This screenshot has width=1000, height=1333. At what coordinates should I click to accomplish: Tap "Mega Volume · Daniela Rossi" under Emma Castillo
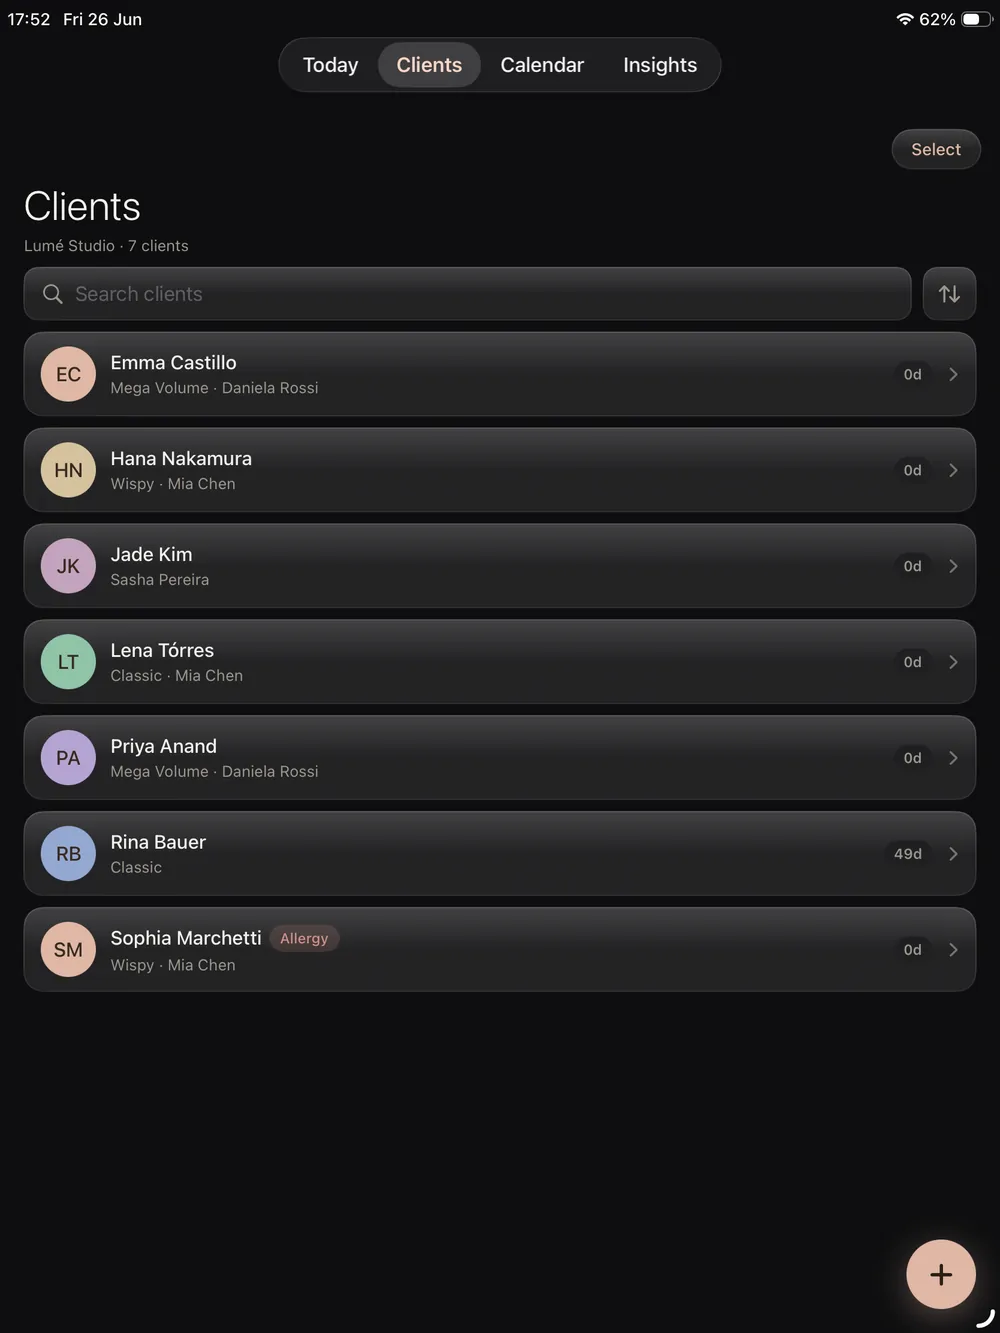pos(214,388)
